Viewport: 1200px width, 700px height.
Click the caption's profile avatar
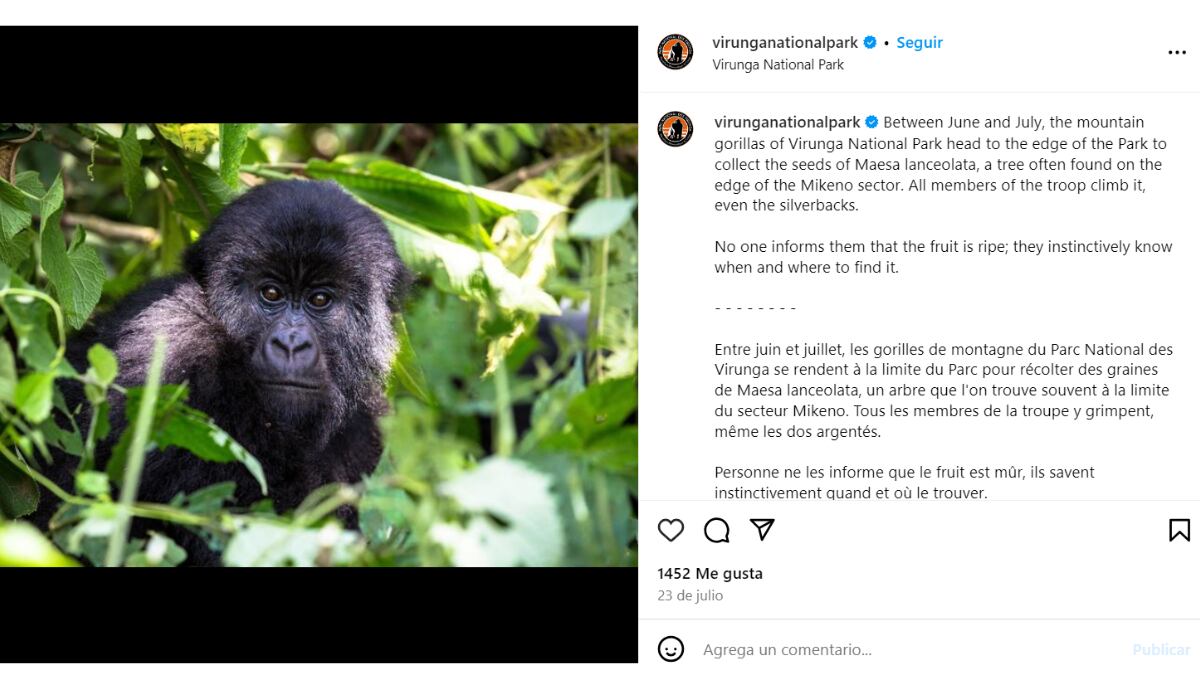point(675,129)
